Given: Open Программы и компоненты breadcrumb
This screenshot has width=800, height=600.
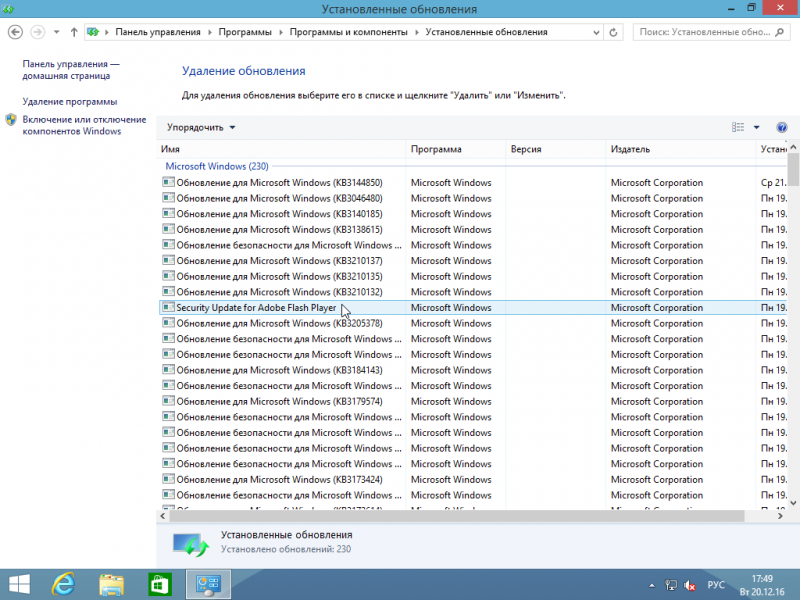Looking at the screenshot, I should pyautogui.click(x=348, y=32).
